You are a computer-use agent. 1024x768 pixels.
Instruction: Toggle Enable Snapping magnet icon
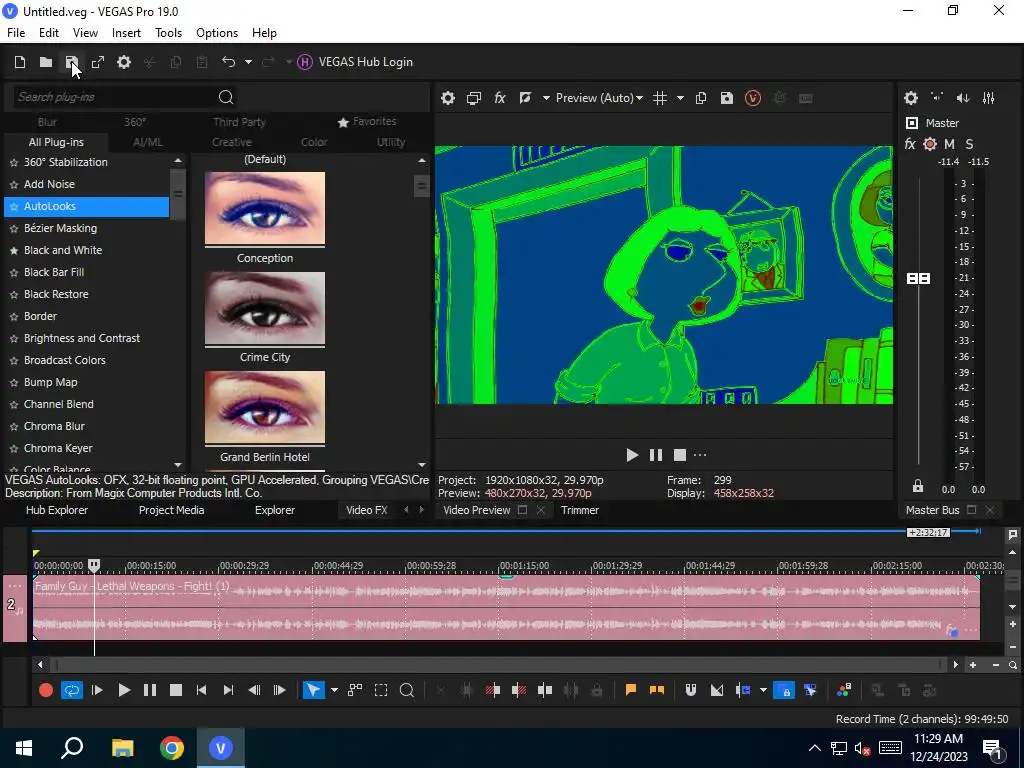tap(690, 690)
